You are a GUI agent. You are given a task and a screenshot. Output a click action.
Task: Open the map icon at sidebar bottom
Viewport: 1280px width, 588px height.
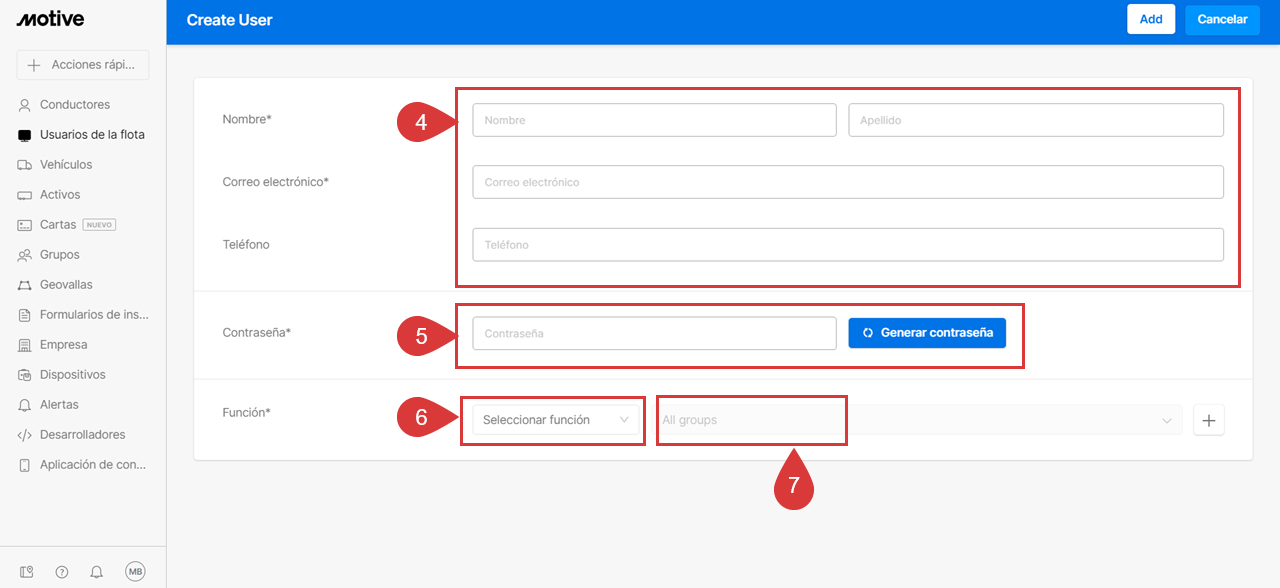pyautogui.click(x=26, y=572)
